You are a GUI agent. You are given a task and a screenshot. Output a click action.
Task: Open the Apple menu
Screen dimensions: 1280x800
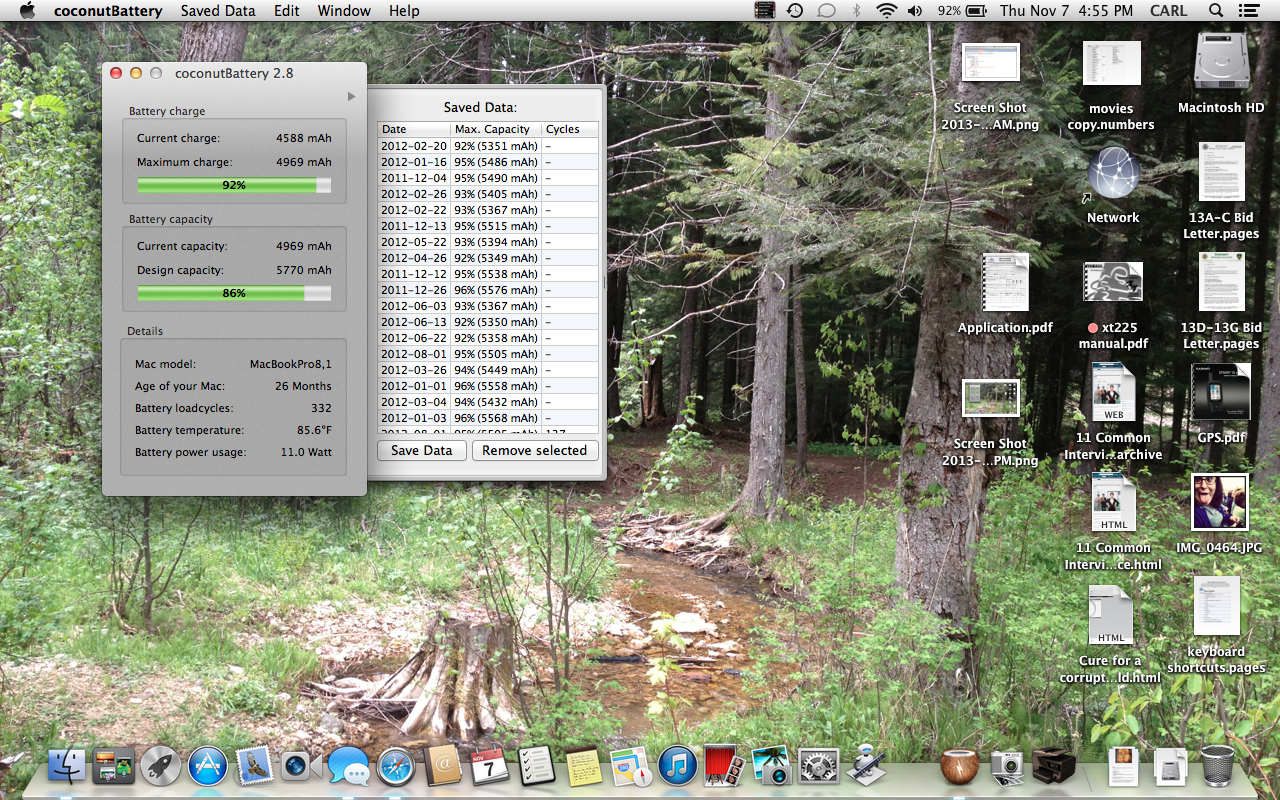coord(27,11)
